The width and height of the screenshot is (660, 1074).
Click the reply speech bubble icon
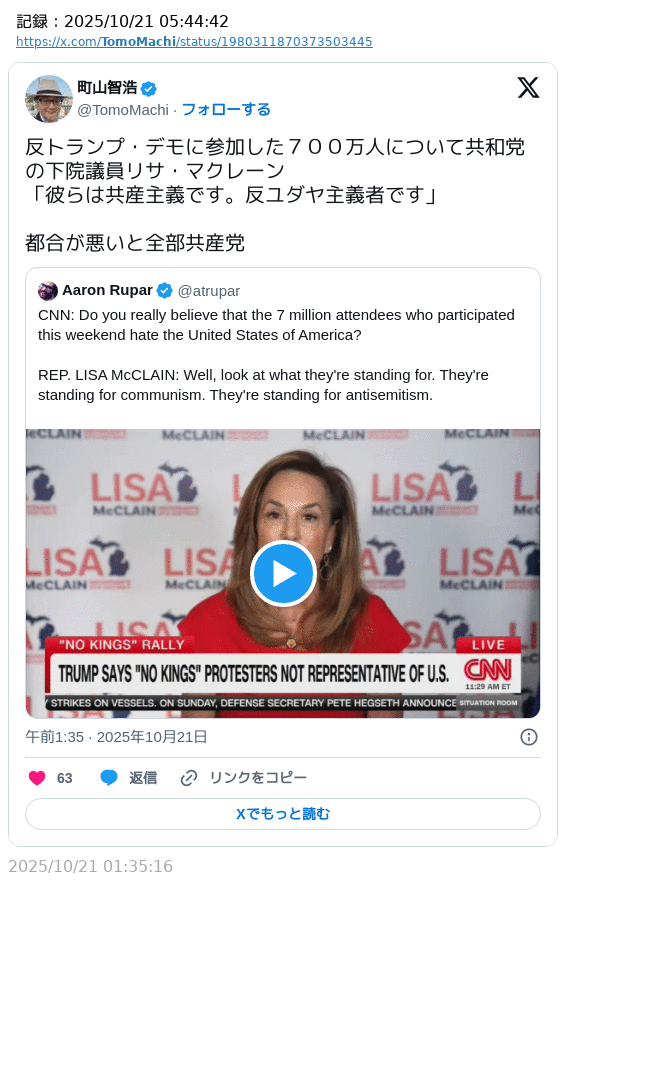(x=109, y=777)
